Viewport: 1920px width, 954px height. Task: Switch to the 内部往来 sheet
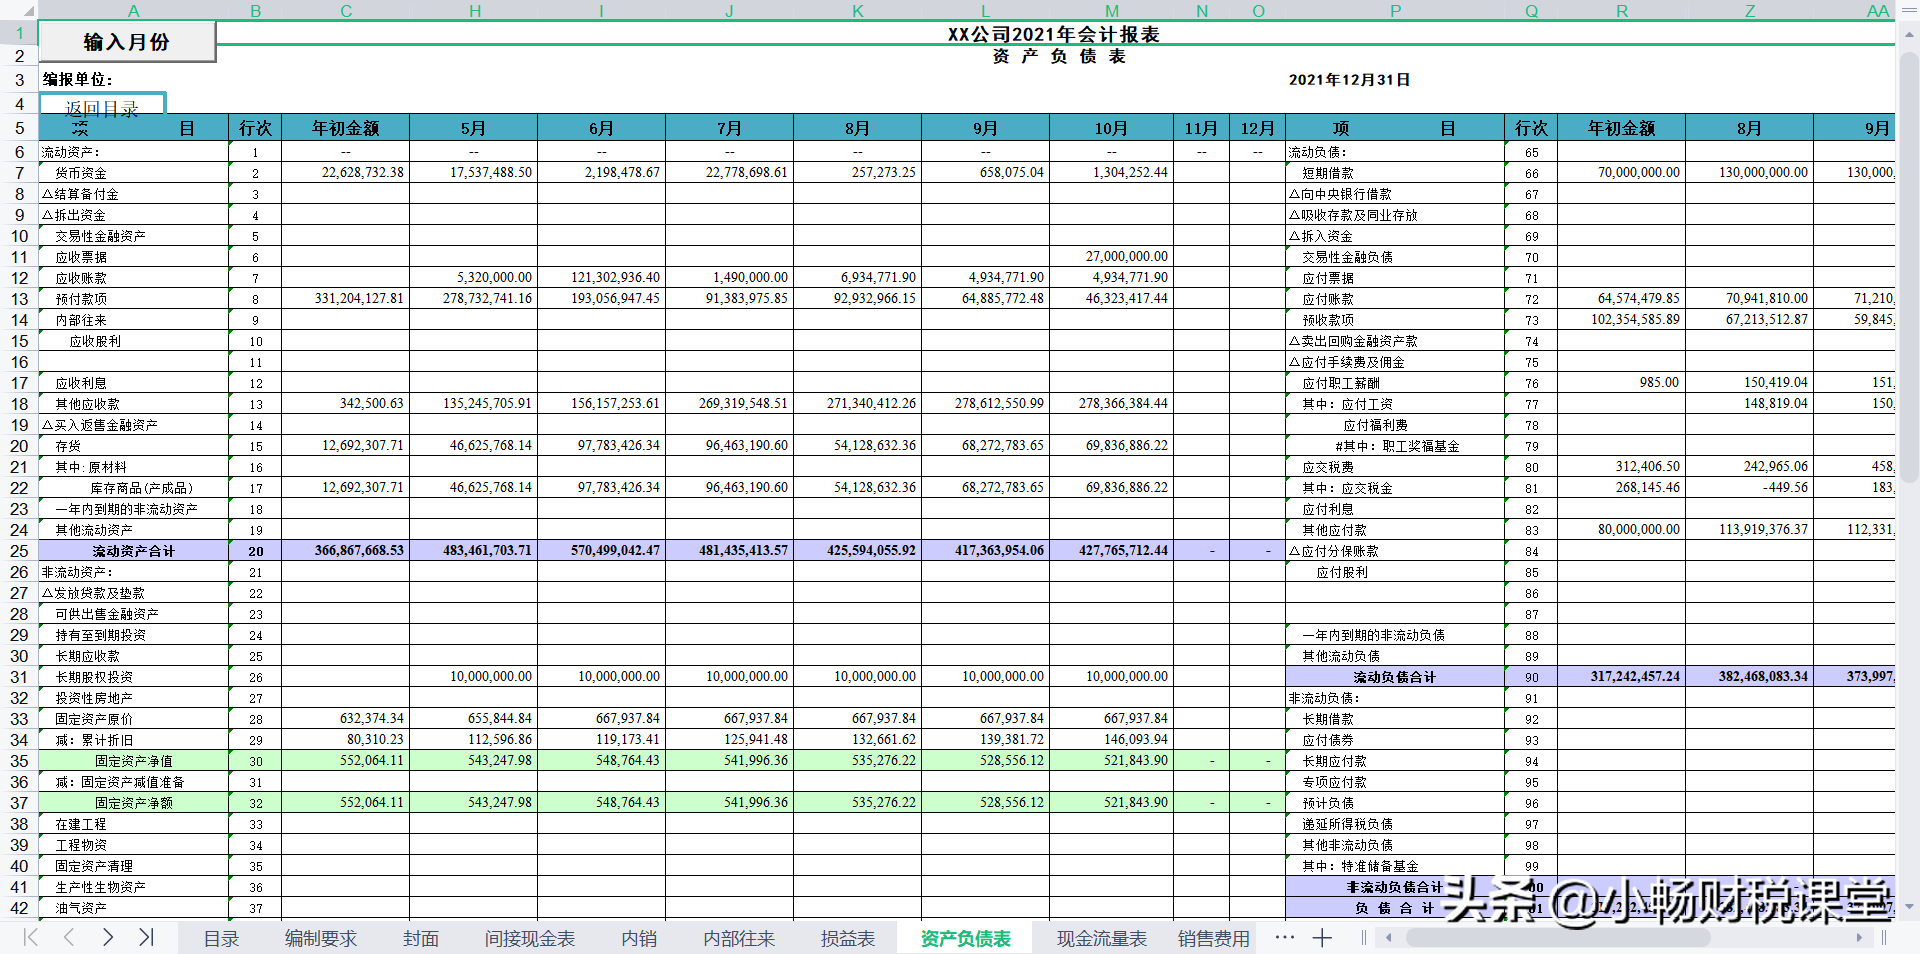(739, 938)
